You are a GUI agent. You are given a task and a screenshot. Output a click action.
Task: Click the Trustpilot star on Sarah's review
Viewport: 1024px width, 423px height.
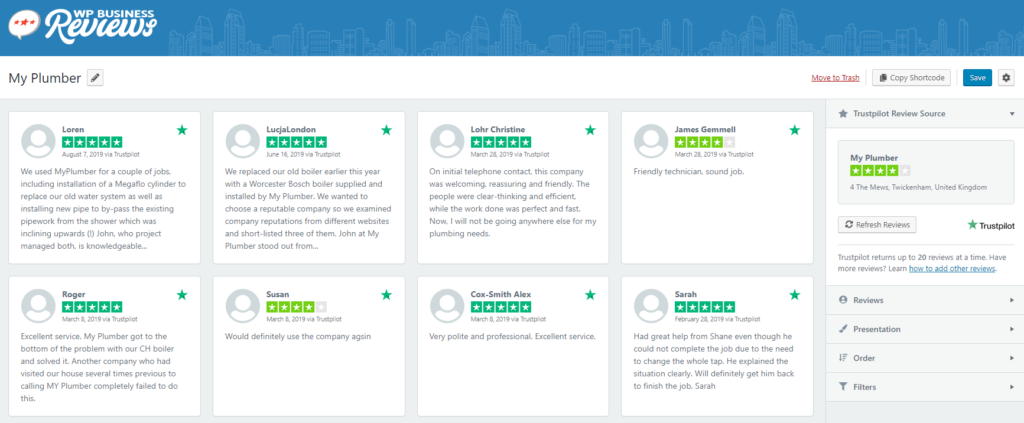795,295
